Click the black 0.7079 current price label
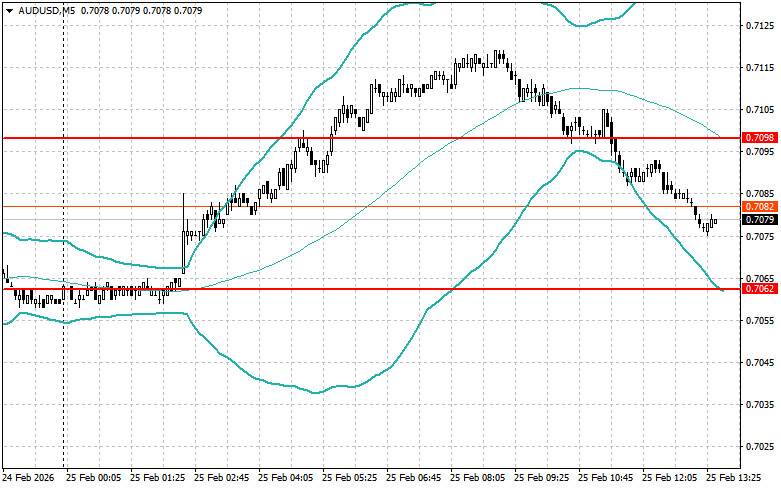Screen dimensions: 781x489 760,220
